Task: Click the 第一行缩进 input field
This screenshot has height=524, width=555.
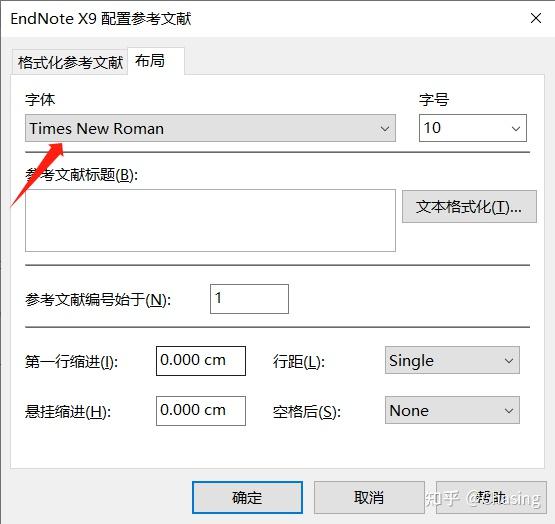Action: (x=201, y=361)
